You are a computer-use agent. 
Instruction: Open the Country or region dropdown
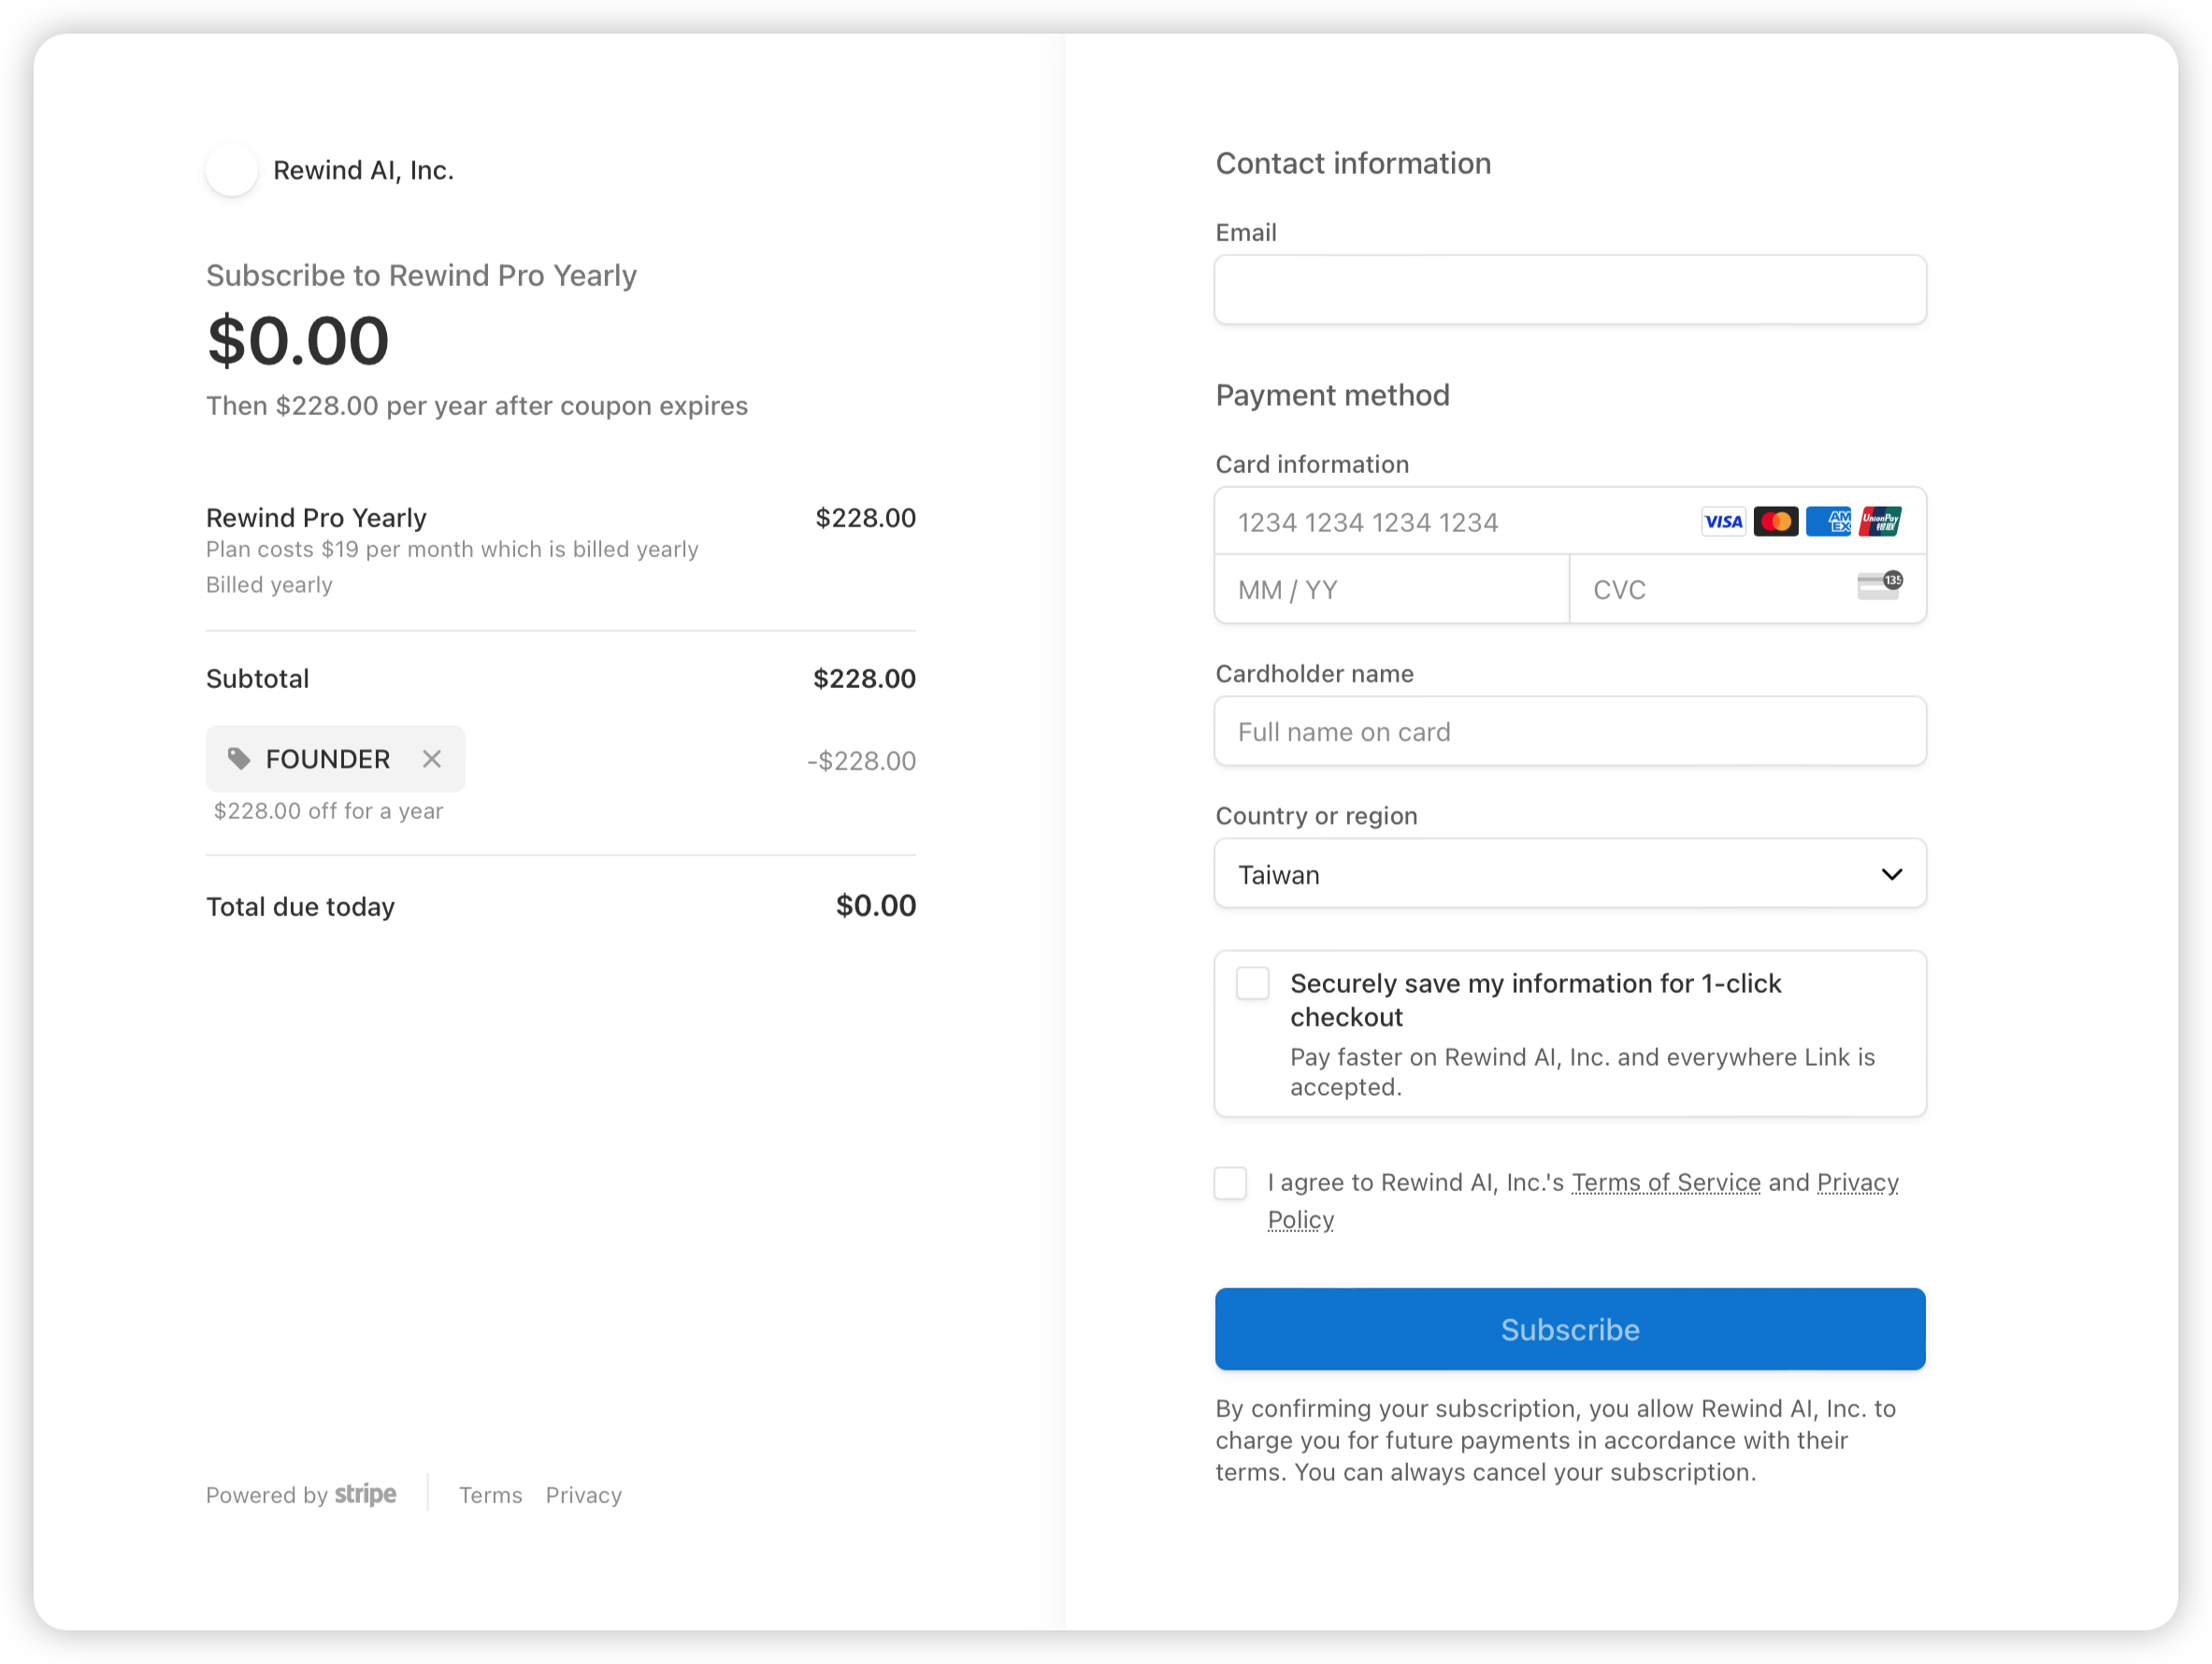tap(1570, 874)
